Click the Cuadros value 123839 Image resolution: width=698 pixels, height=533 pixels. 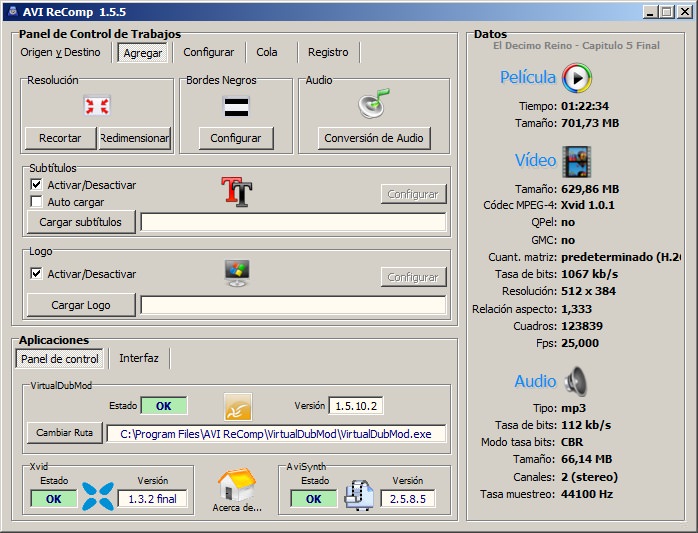582,326
